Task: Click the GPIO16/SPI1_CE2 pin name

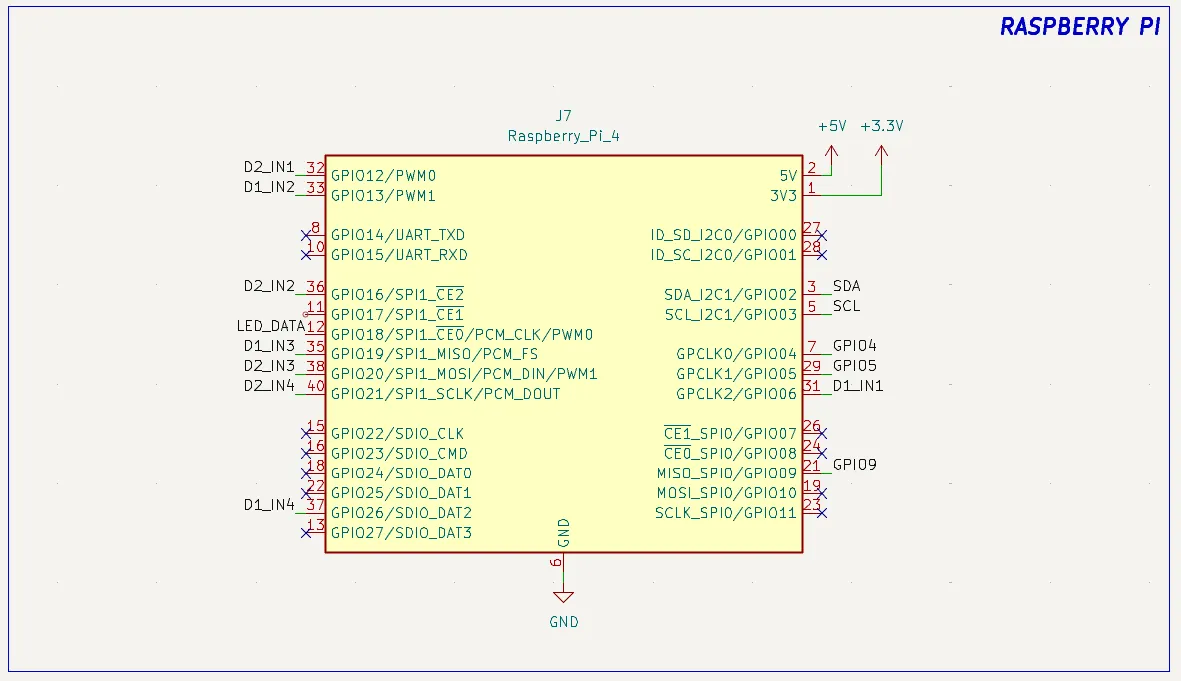Action: pyautogui.click(x=397, y=294)
